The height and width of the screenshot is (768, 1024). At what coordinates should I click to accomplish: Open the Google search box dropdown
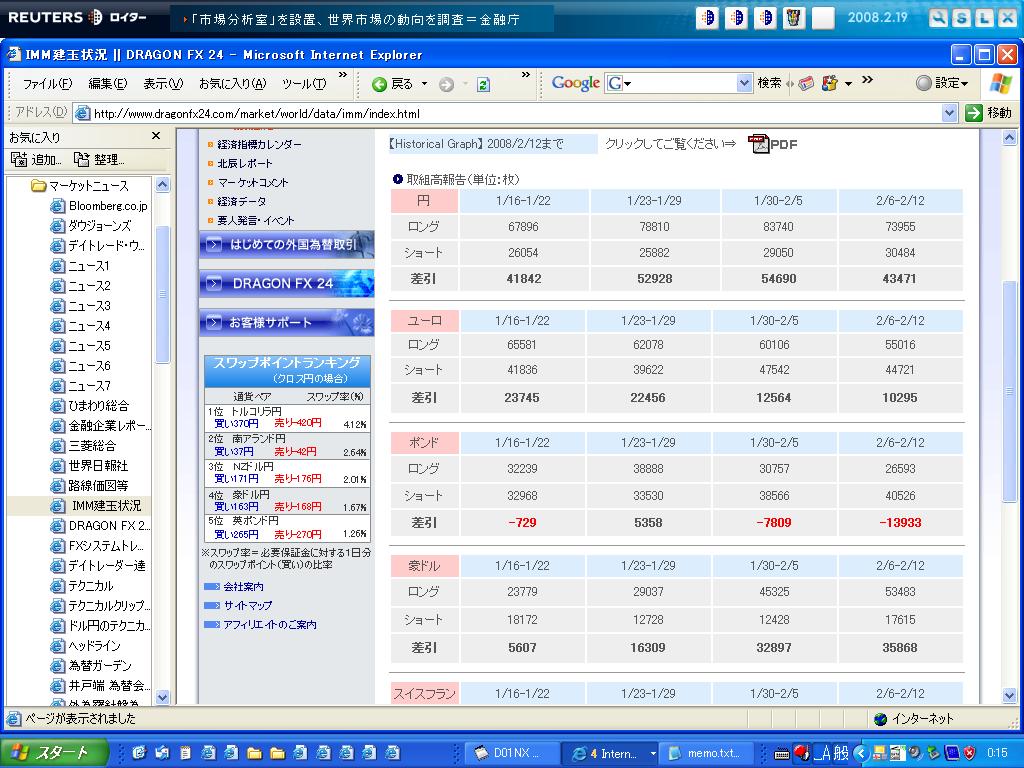(744, 82)
